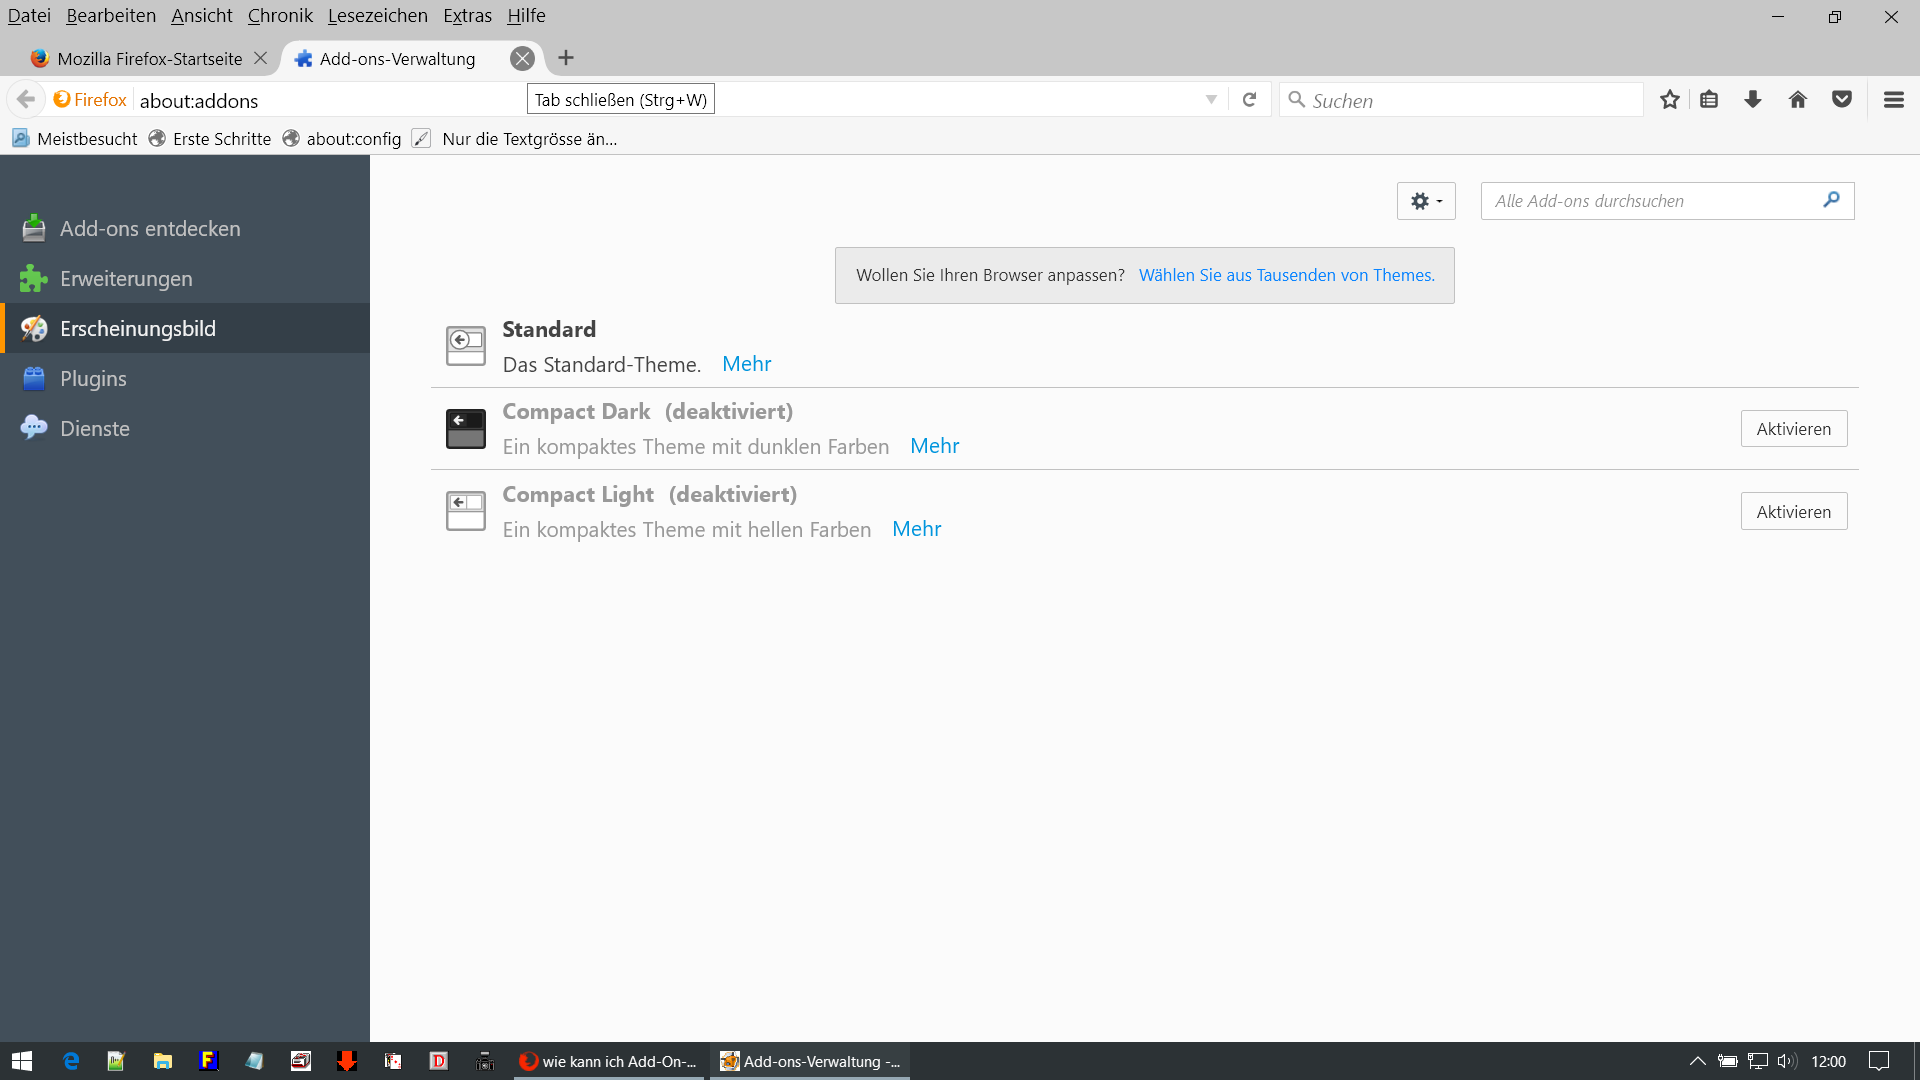Show hidden icons in system tray

coord(1697,1061)
